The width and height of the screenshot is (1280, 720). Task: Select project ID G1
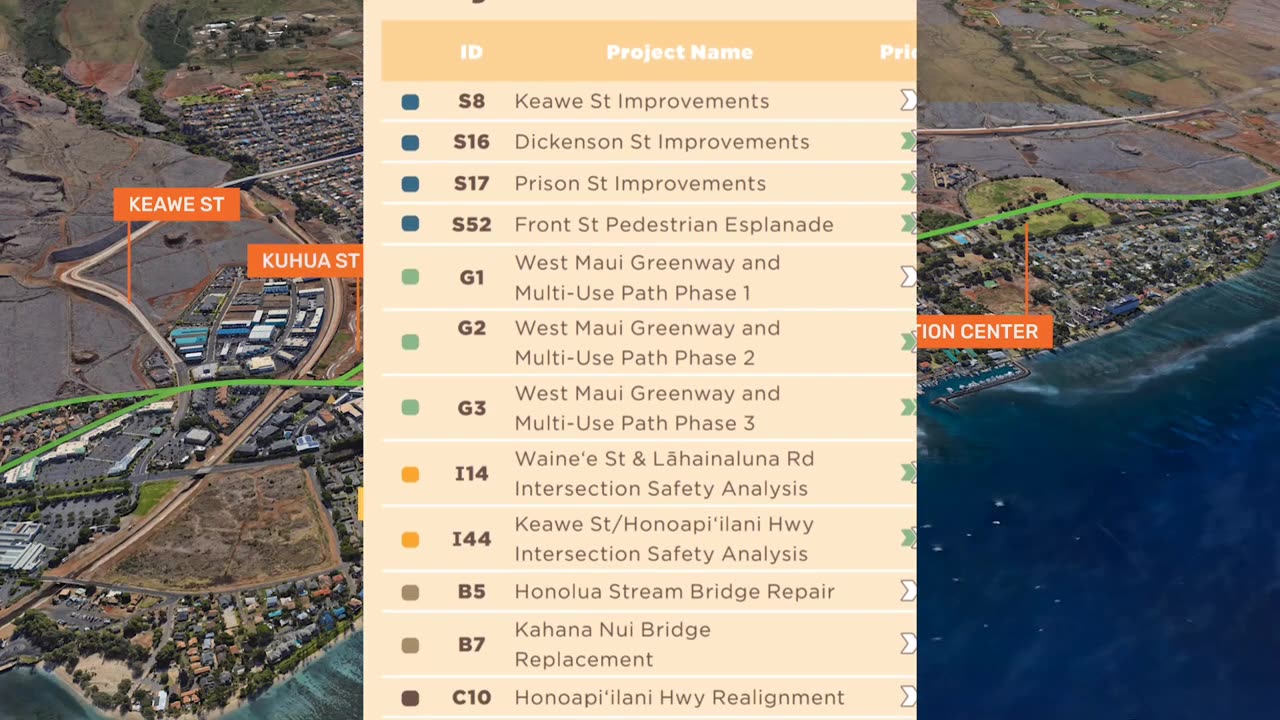point(472,277)
